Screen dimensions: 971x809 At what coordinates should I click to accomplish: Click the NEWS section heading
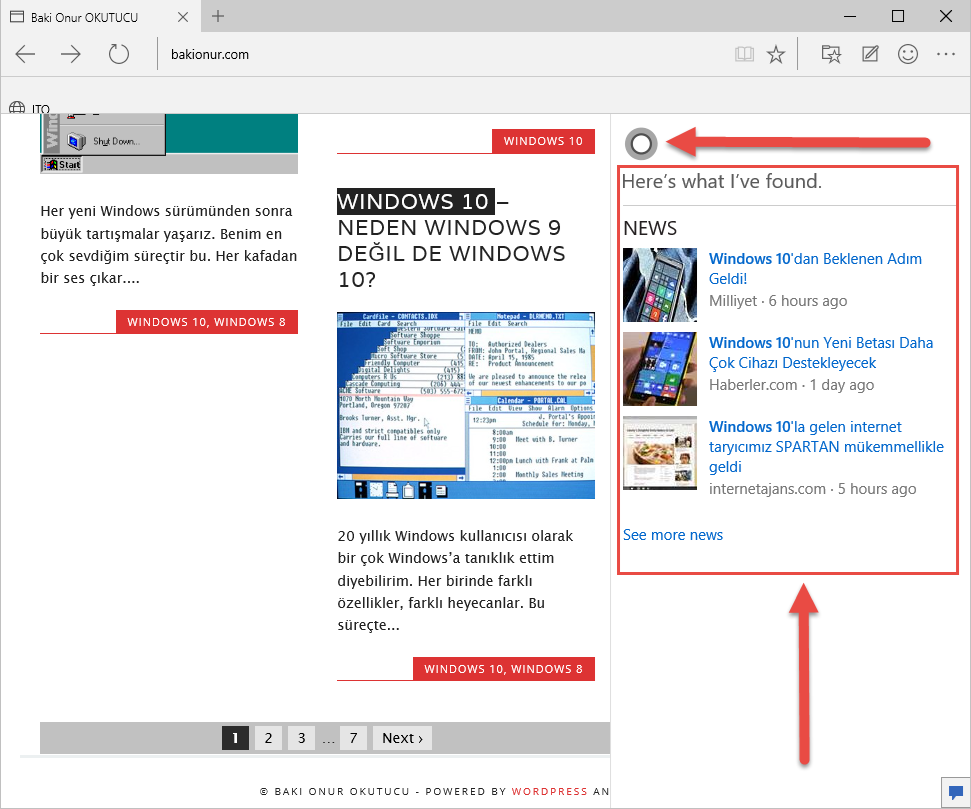tap(650, 229)
